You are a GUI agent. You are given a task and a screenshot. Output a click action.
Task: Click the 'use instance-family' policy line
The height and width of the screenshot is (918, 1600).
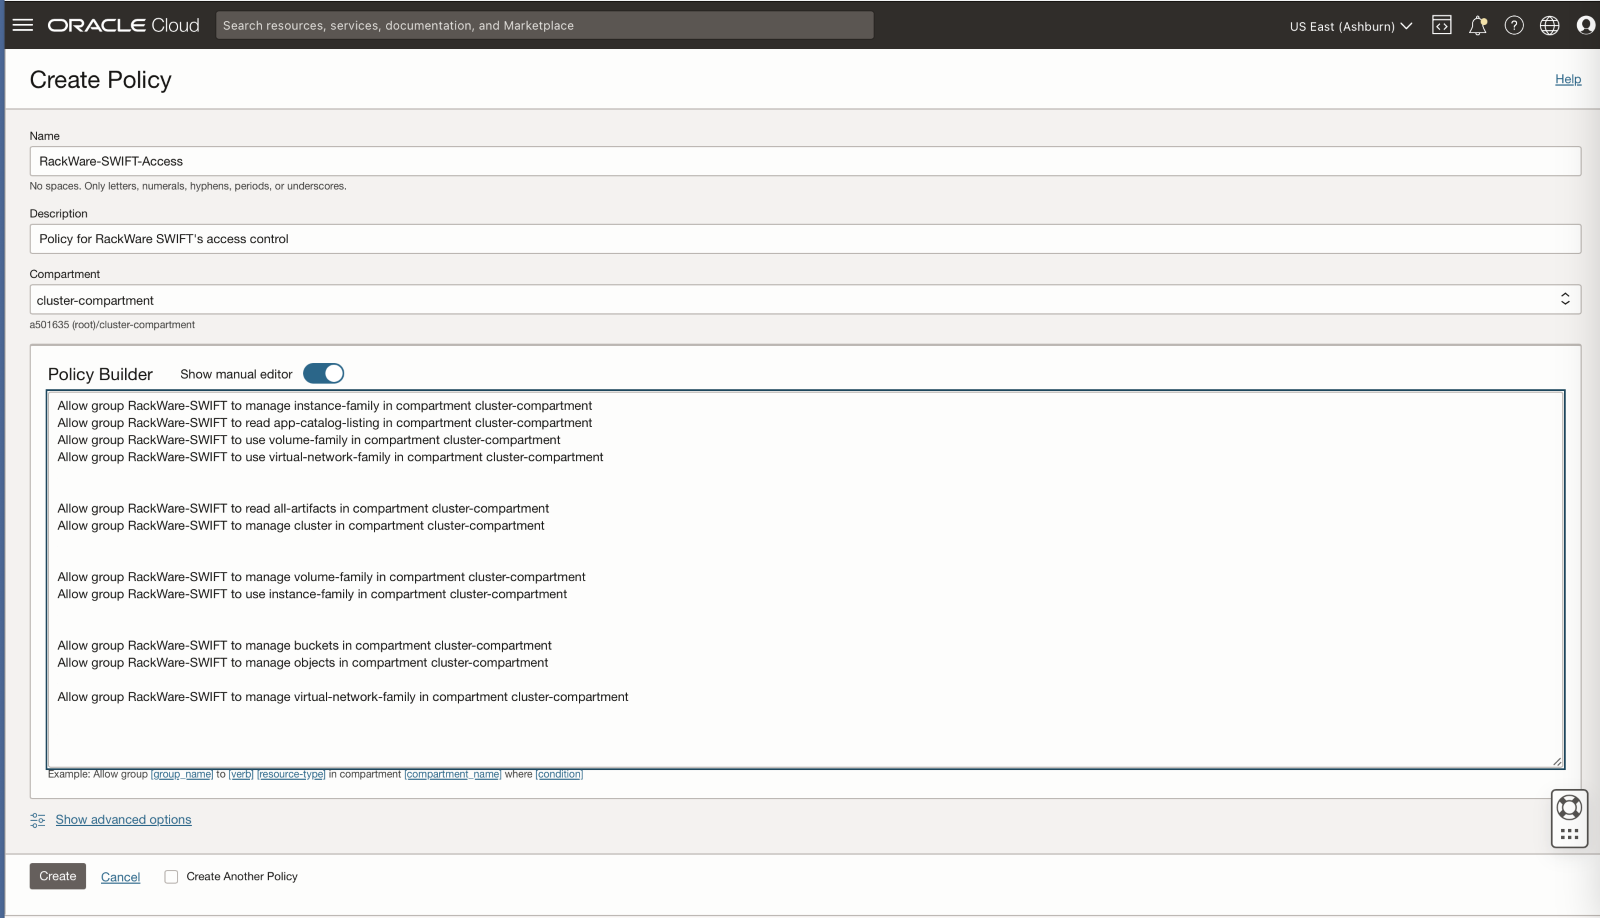[x=312, y=594]
